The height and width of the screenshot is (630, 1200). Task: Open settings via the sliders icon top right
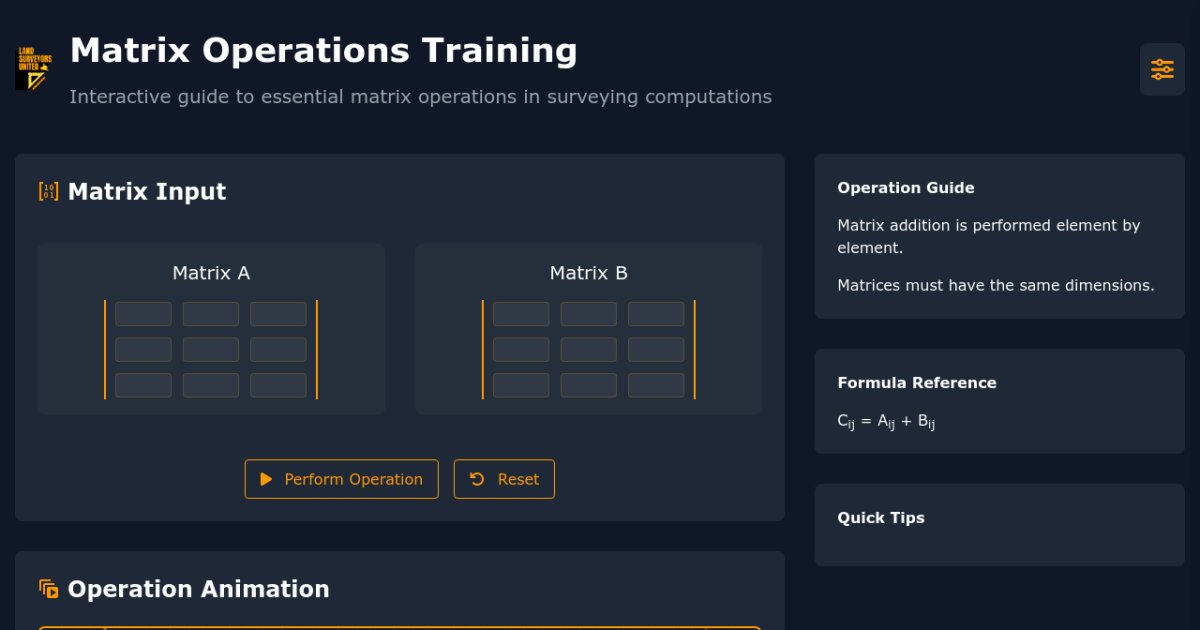[1161, 68]
